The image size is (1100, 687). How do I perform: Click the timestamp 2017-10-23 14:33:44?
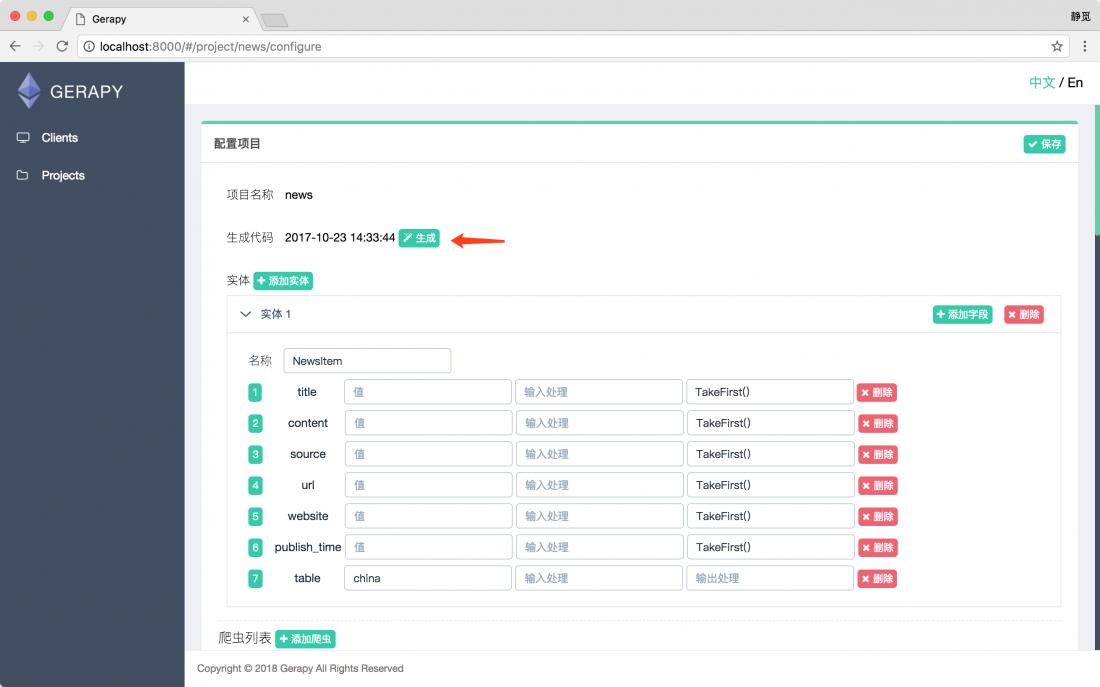pos(340,238)
